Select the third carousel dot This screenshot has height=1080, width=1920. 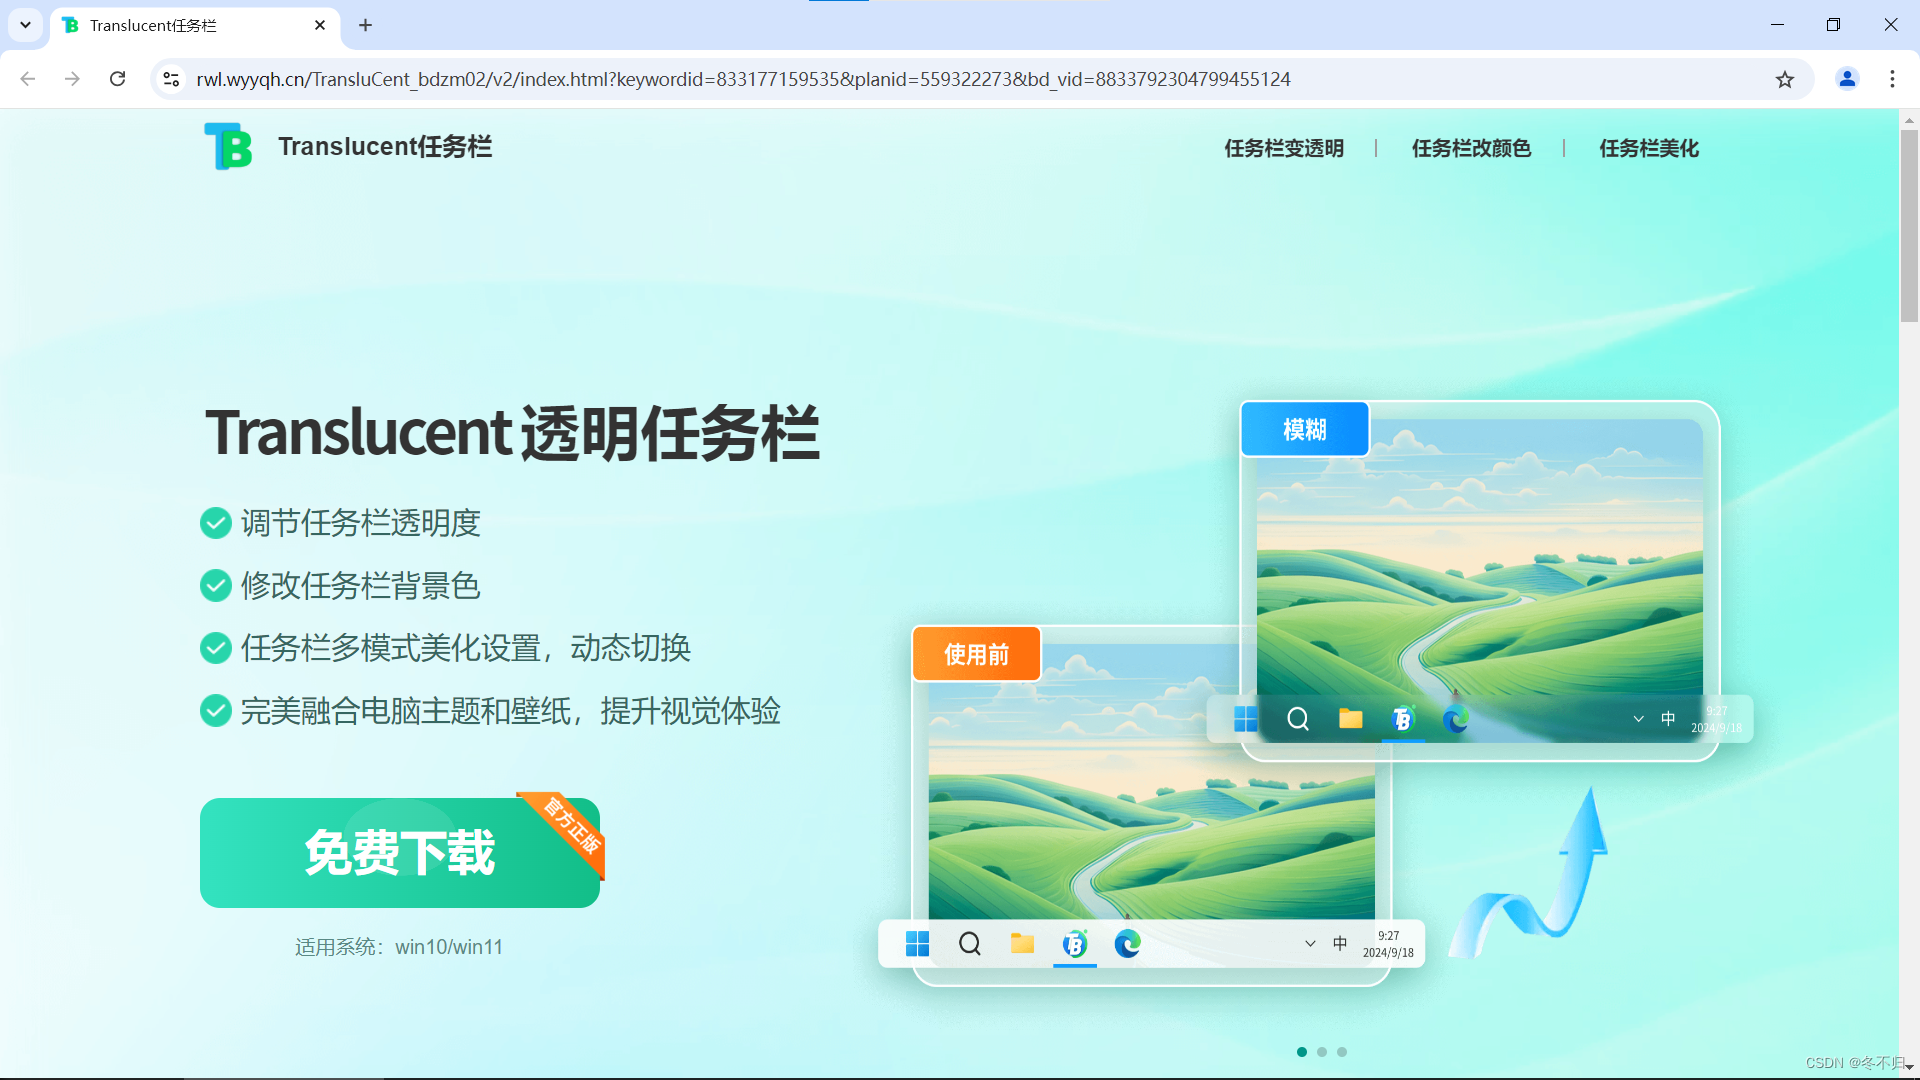(1342, 1052)
